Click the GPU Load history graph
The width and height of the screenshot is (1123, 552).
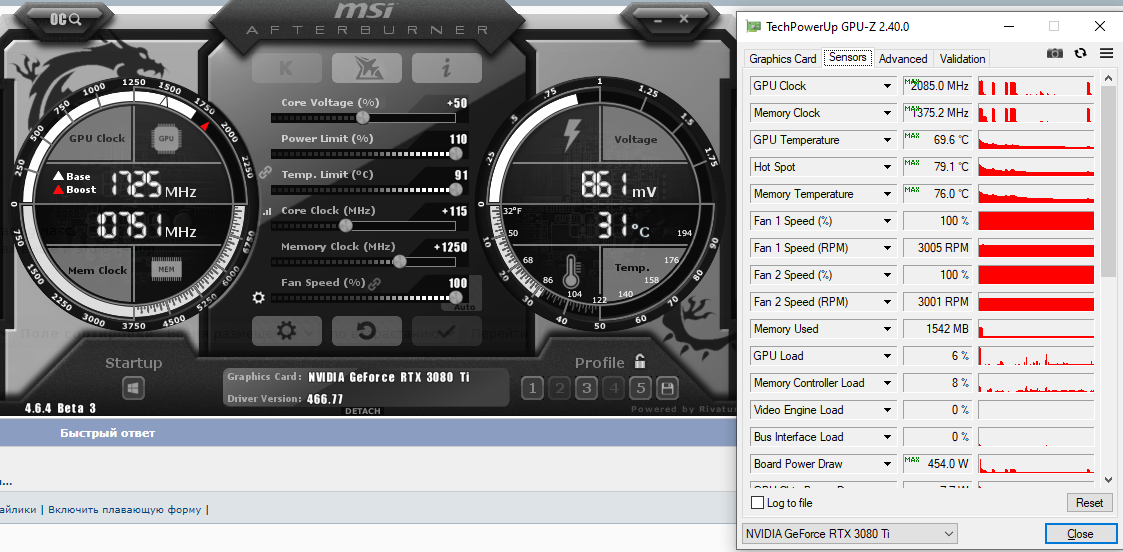tap(1036, 357)
